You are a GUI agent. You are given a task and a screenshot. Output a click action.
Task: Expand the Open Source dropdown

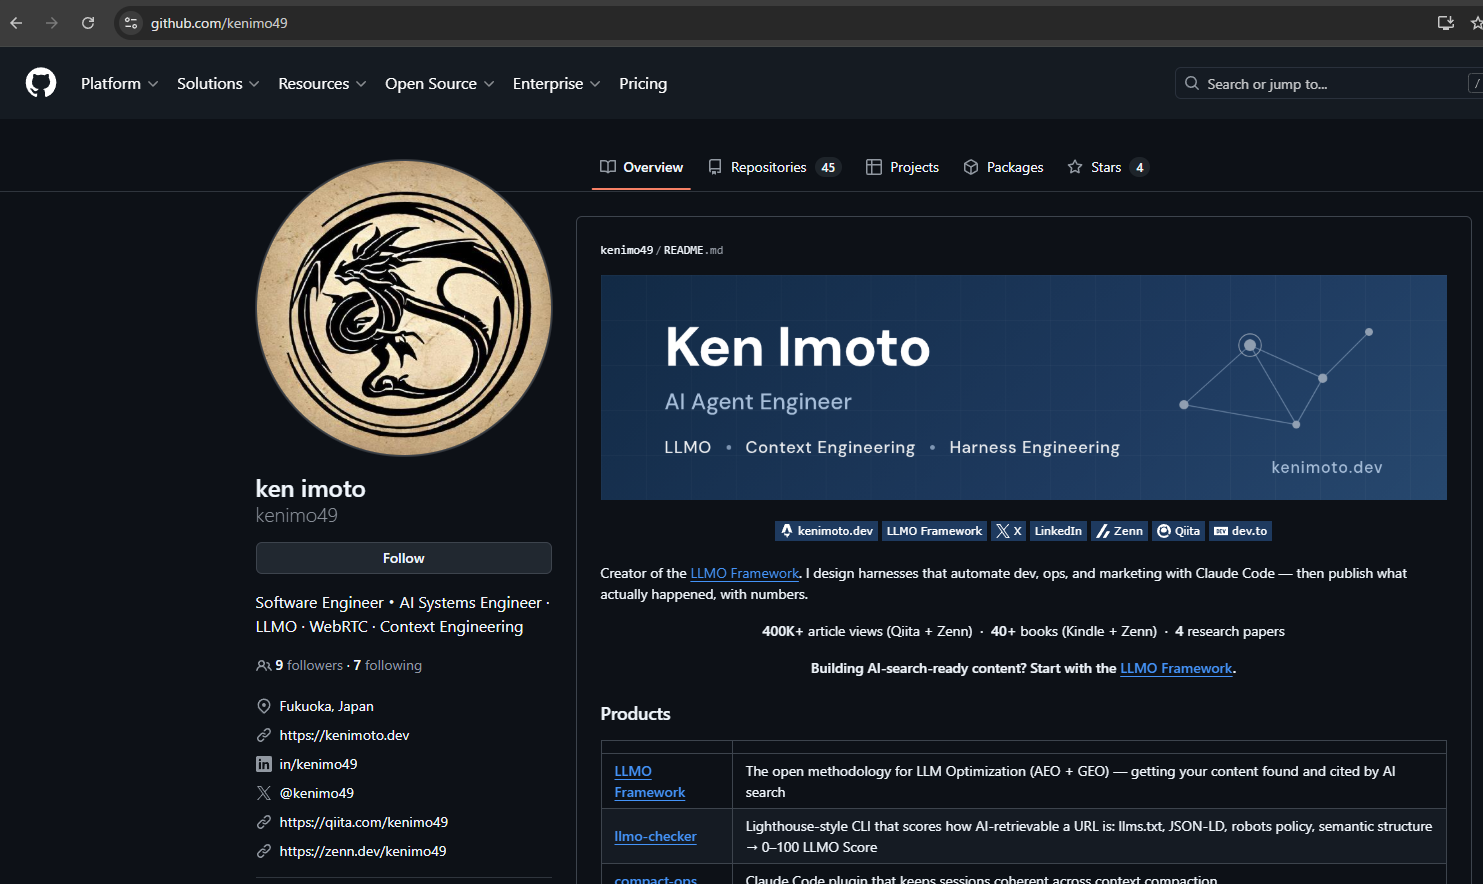[x=439, y=84]
